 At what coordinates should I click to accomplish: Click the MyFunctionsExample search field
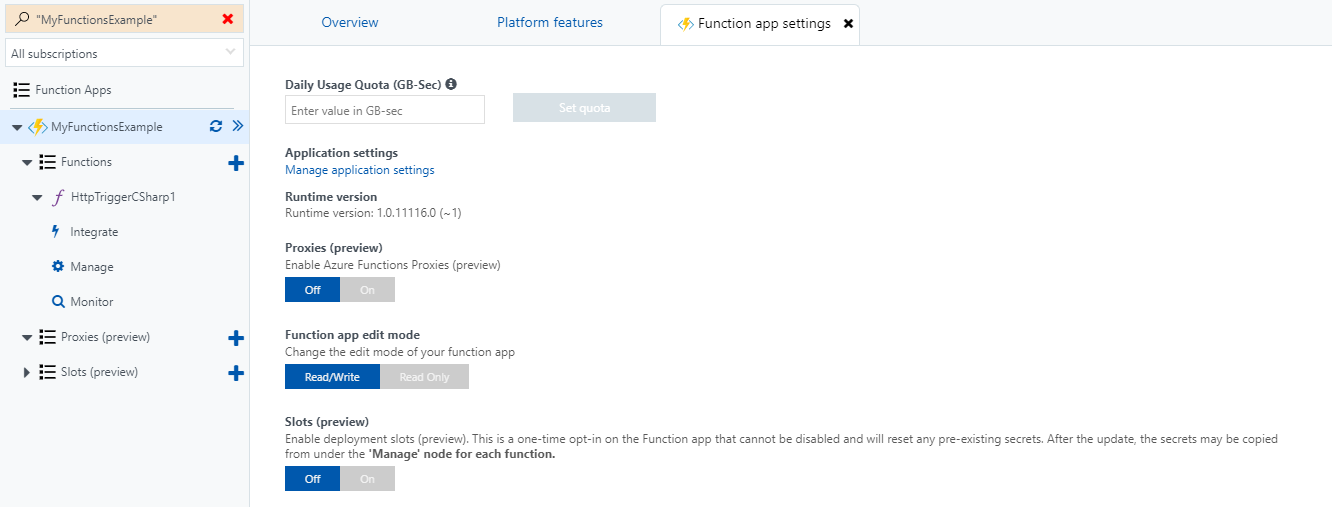point(124,19)
